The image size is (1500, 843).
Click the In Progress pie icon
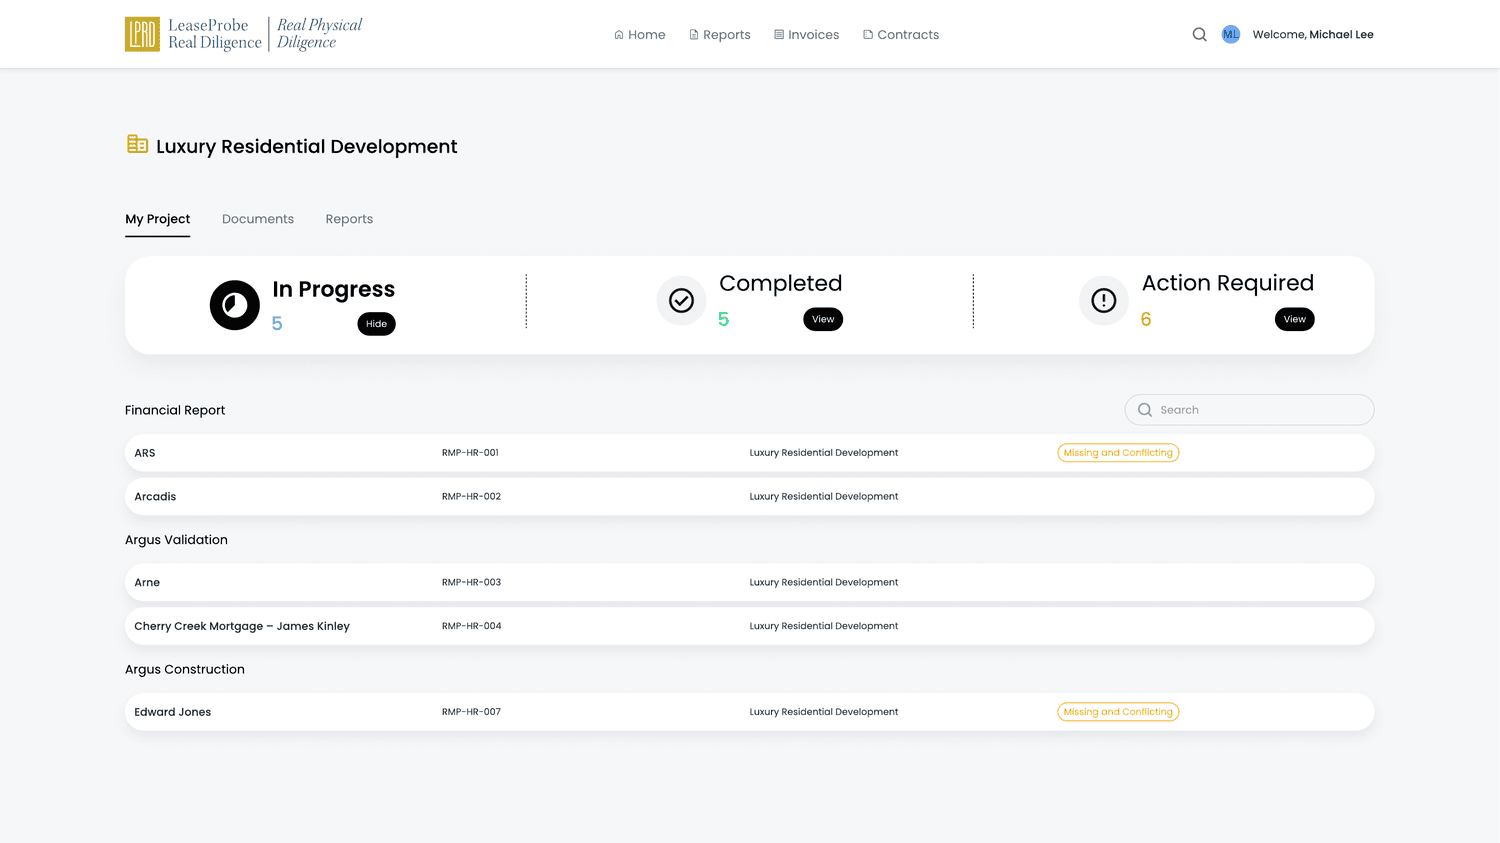(x=235, y=305)
